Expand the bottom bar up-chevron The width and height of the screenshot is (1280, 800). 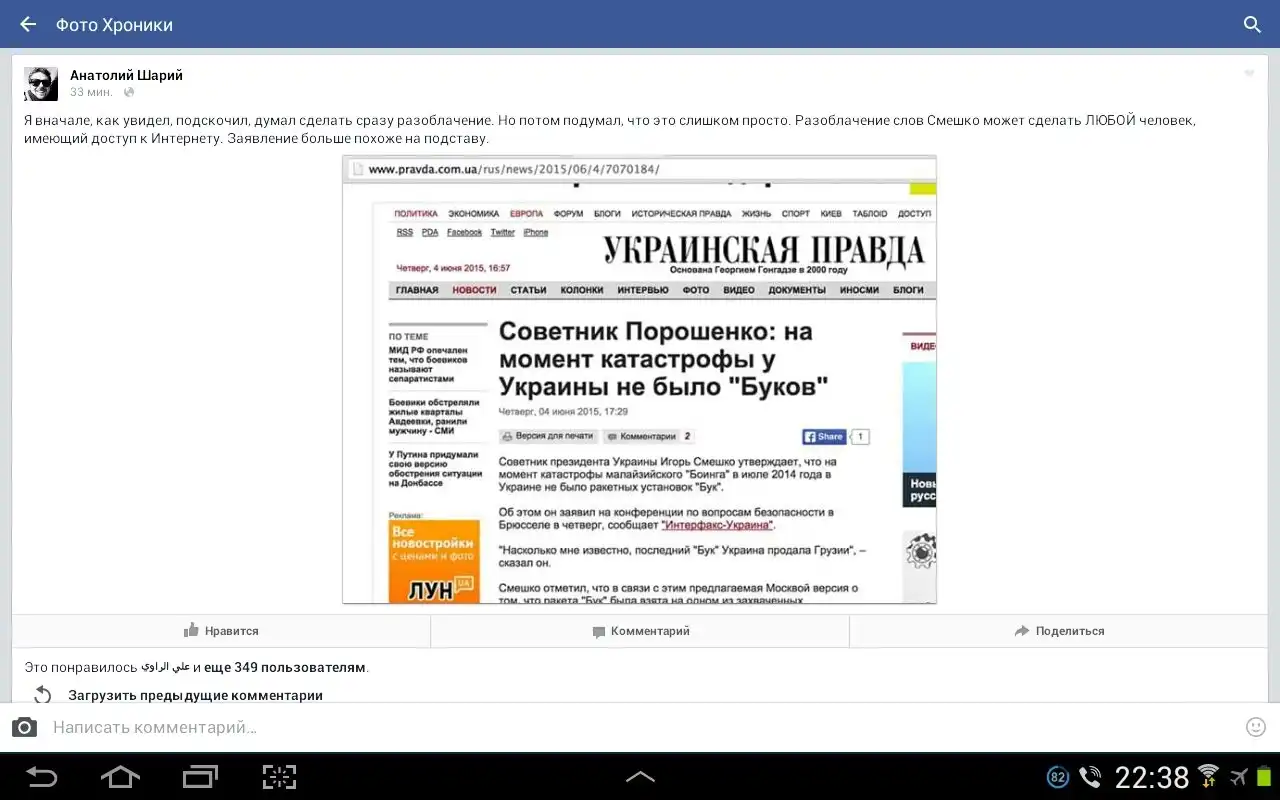point(640,777)
